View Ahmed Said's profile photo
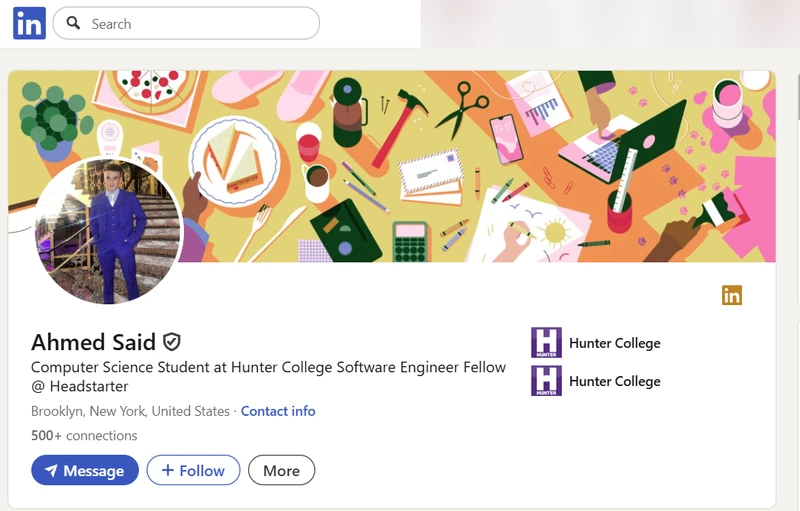The image size is (800, 511). click(108, 231)
